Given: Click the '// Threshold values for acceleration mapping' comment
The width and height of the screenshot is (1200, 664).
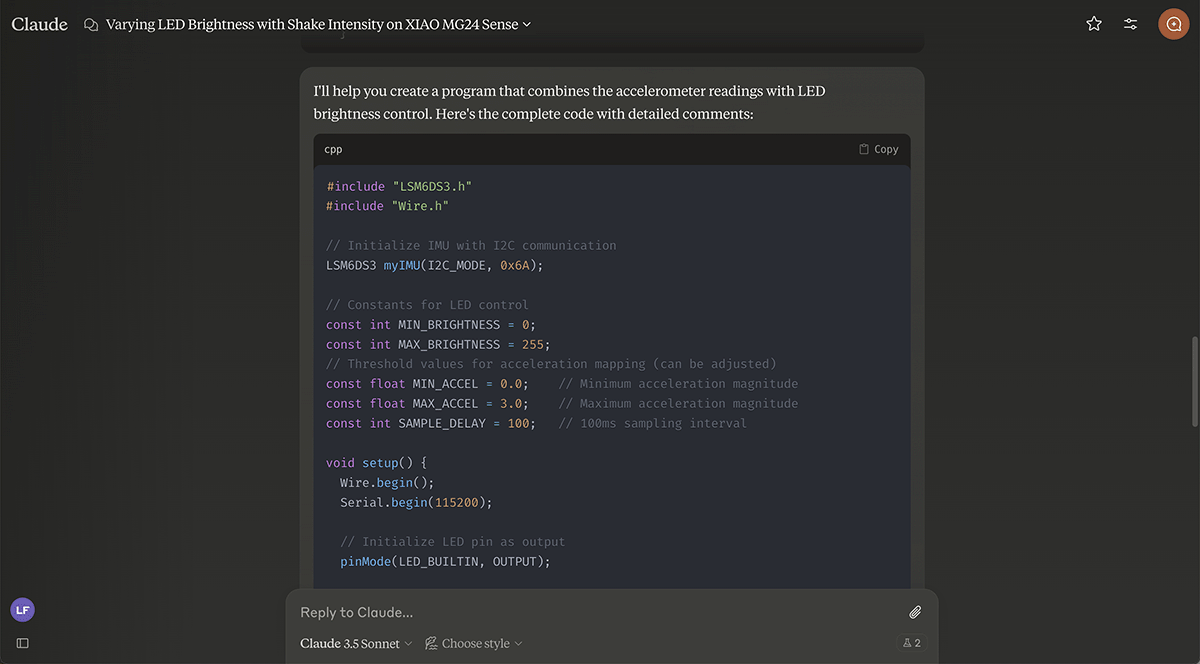Looking at the screenshot, I should pyautogui.click(x=551, y=364).
